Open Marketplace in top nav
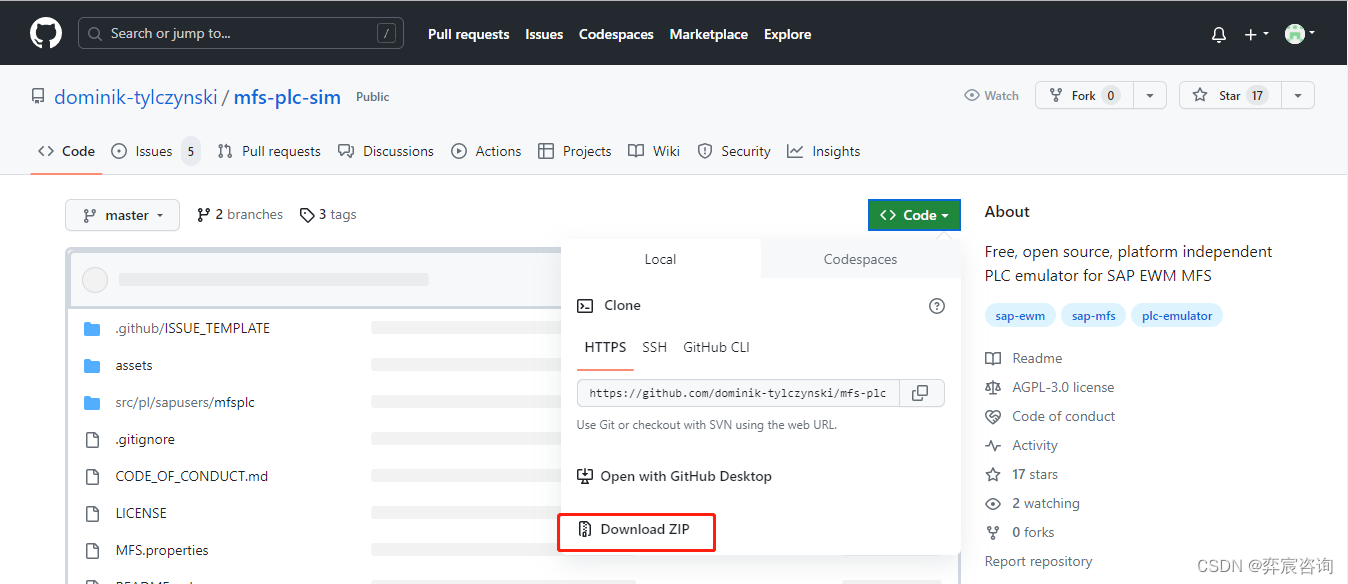1348x584 pixels. [x=709, y=34]
